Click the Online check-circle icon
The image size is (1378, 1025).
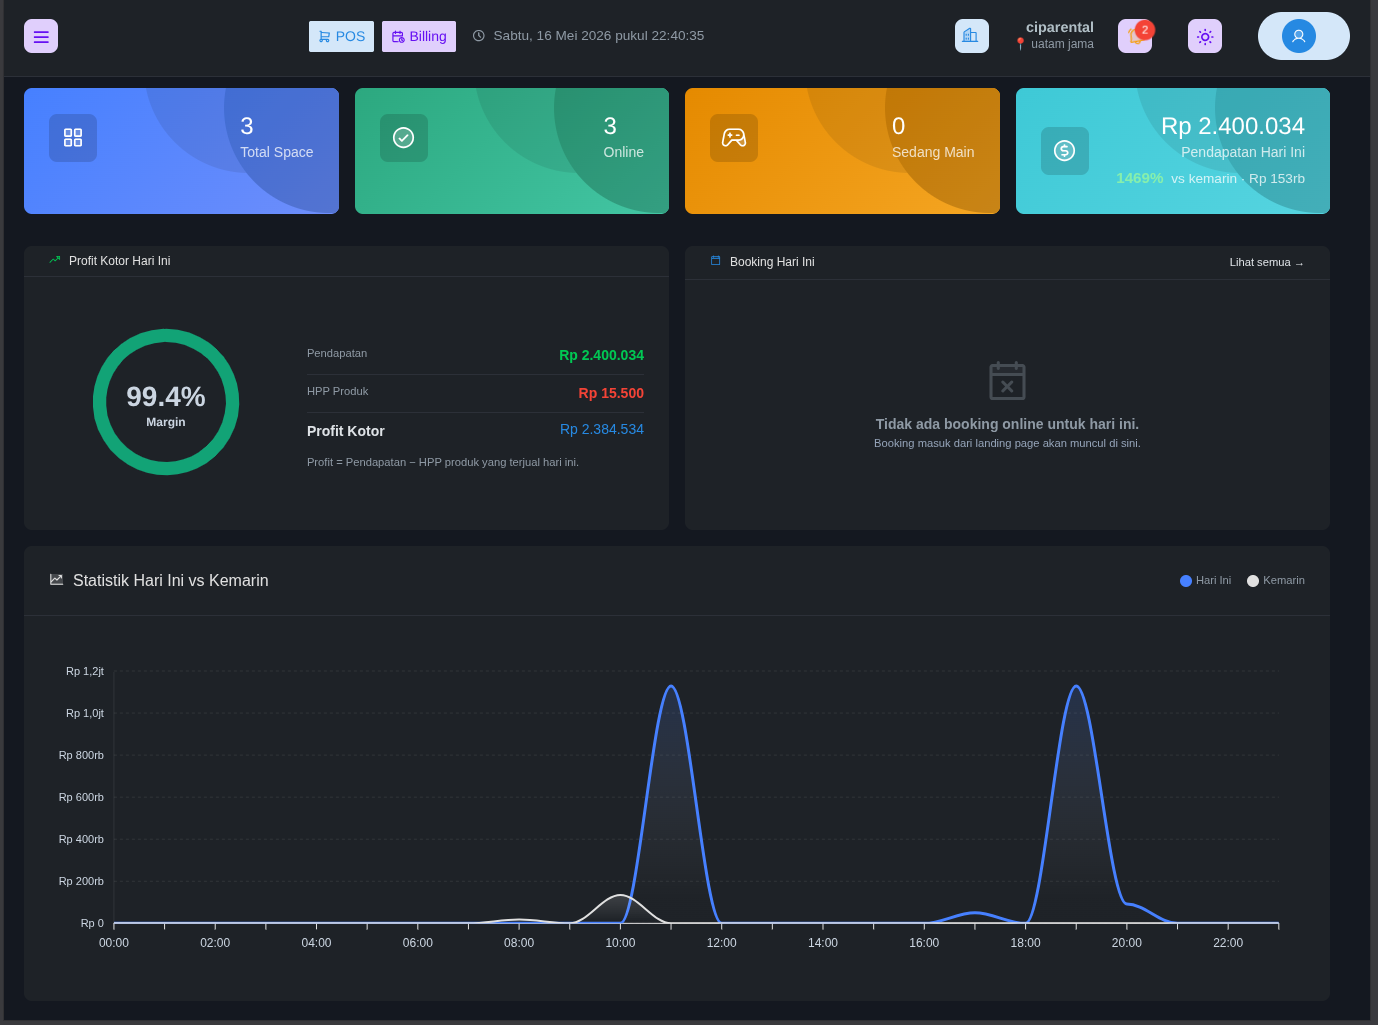[404, 138]
